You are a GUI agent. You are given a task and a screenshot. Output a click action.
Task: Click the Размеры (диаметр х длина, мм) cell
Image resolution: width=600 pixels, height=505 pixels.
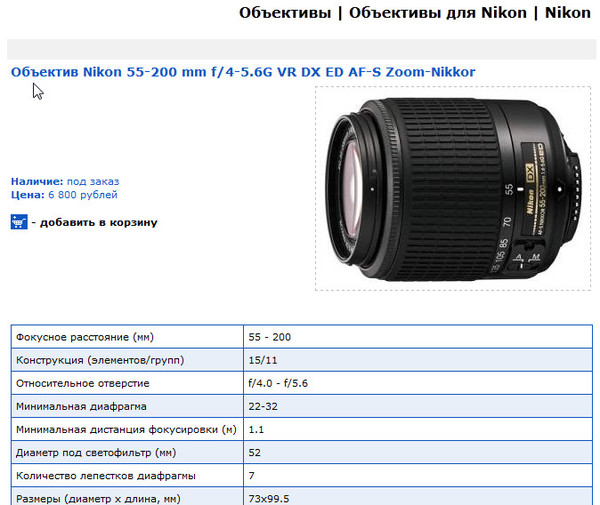[127, 497]
